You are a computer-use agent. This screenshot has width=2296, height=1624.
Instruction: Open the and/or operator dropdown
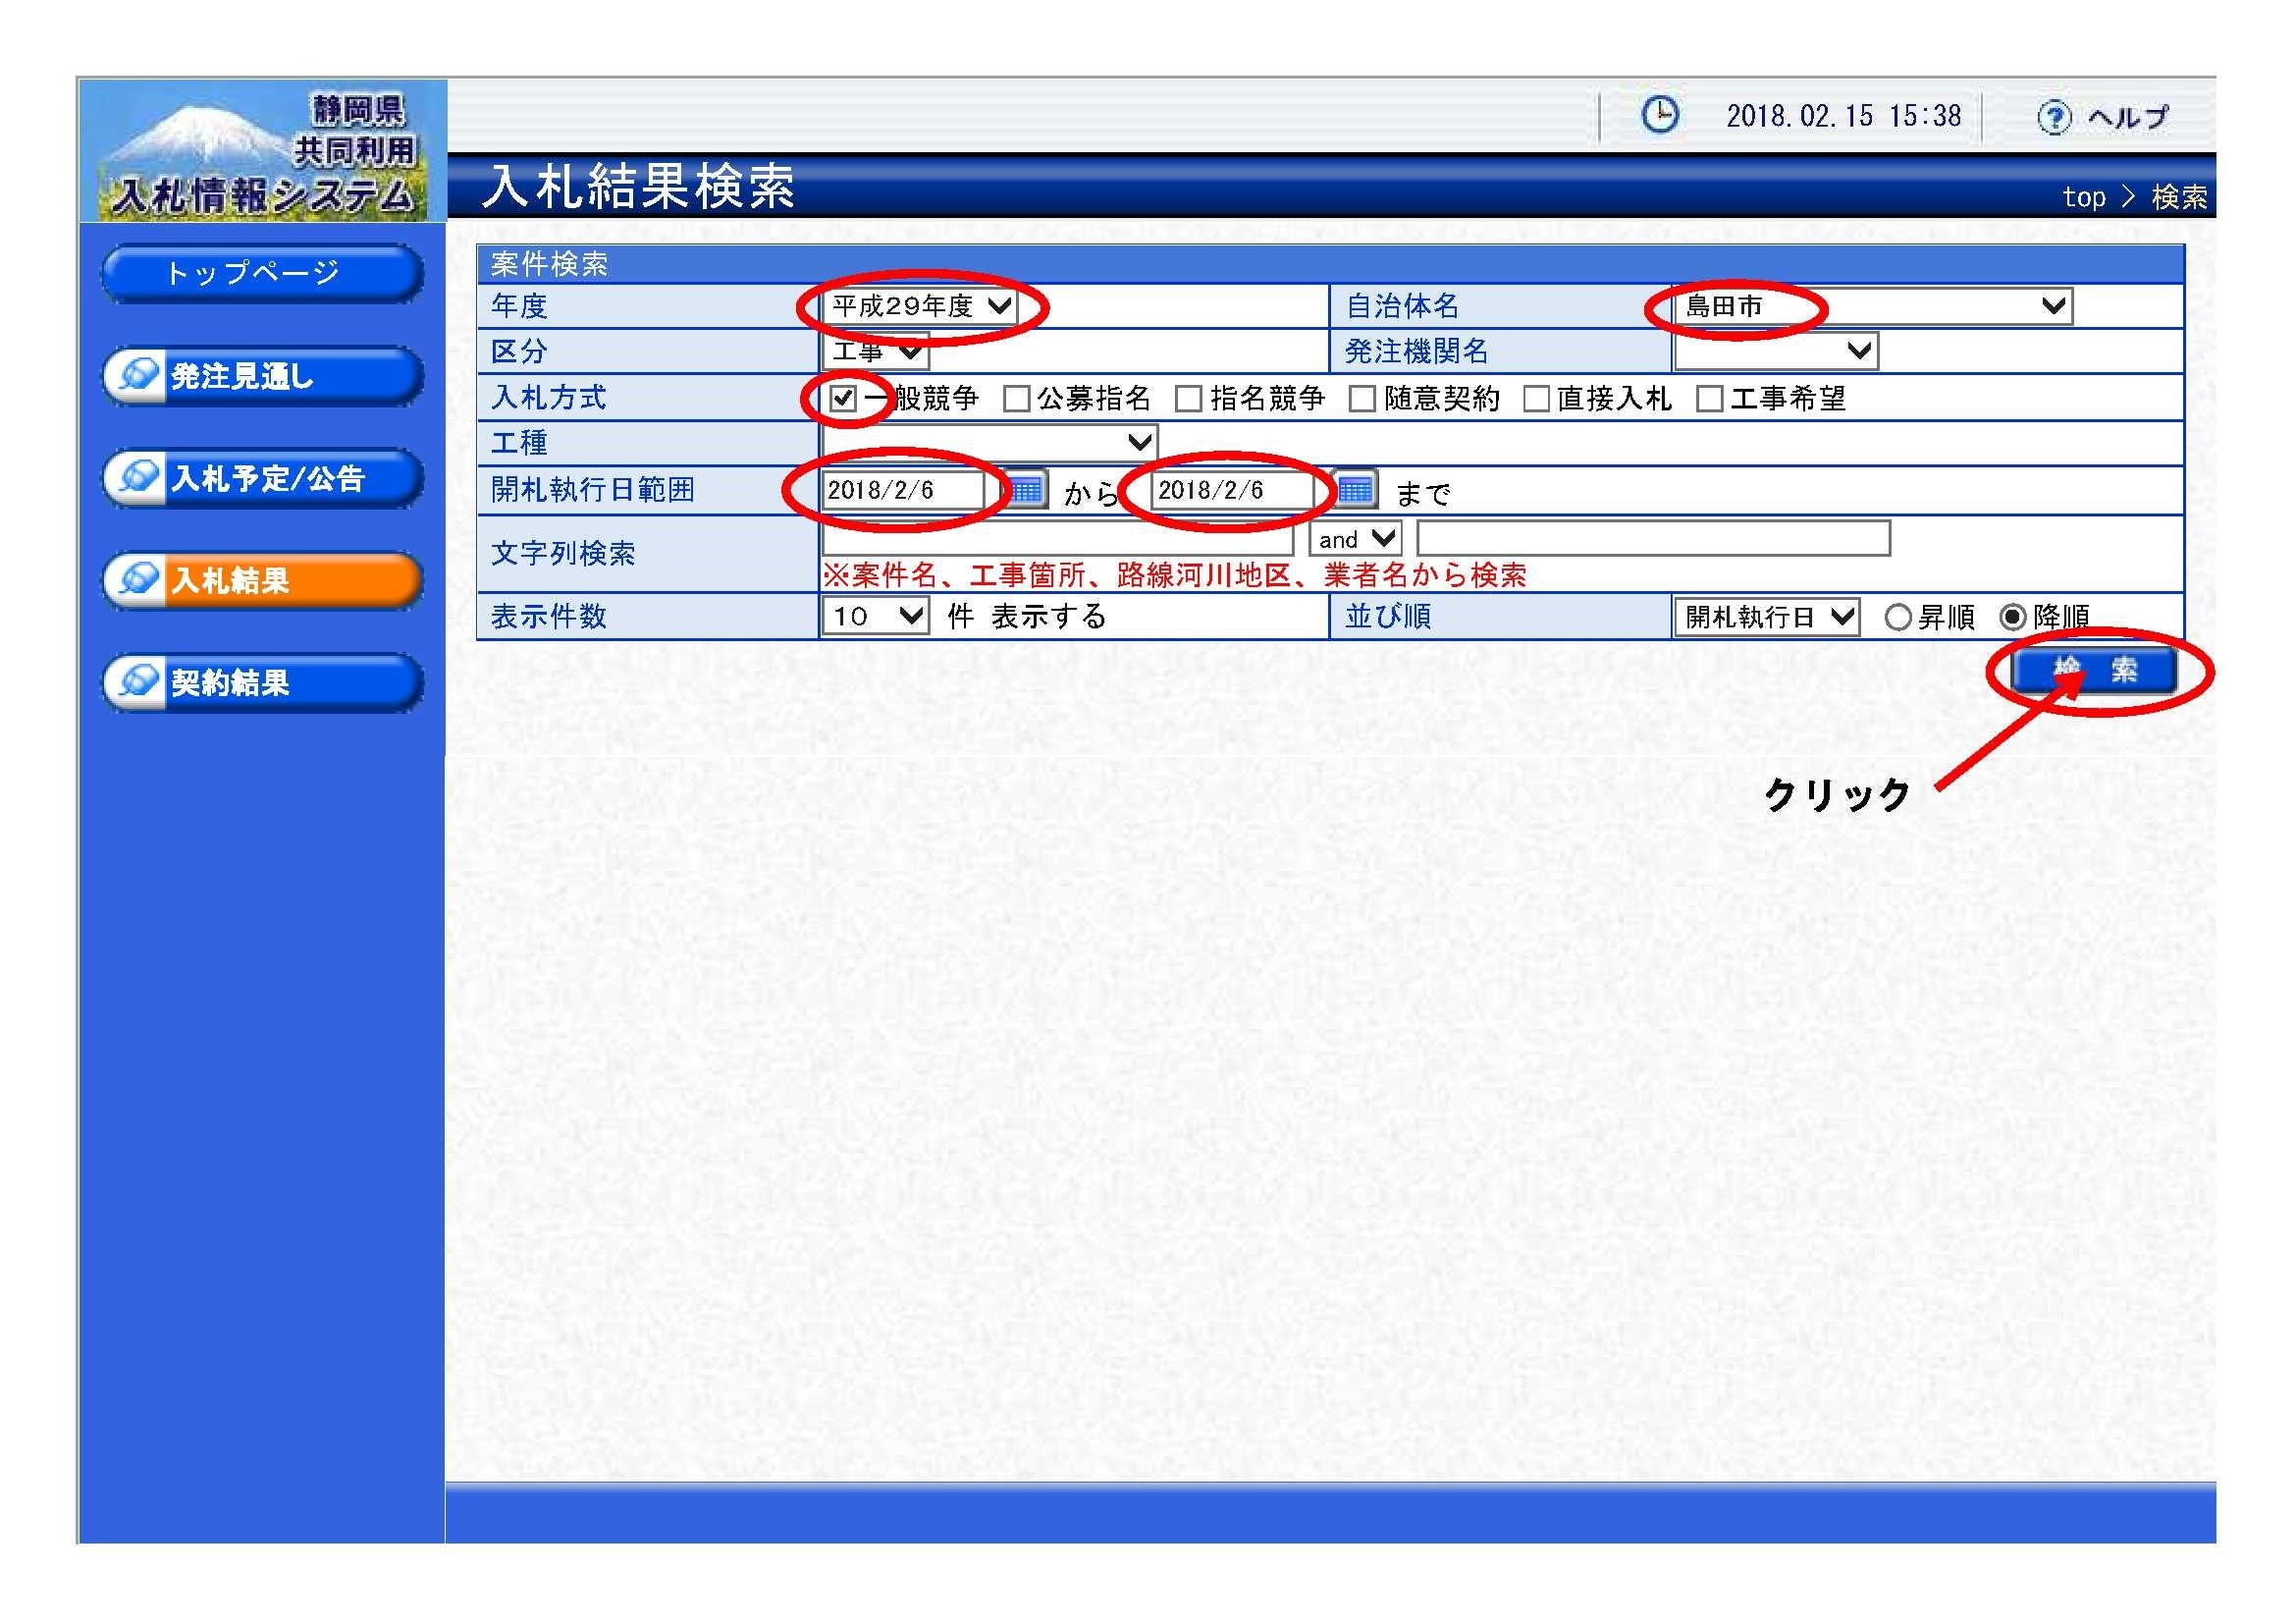[x=1355, y=539]
